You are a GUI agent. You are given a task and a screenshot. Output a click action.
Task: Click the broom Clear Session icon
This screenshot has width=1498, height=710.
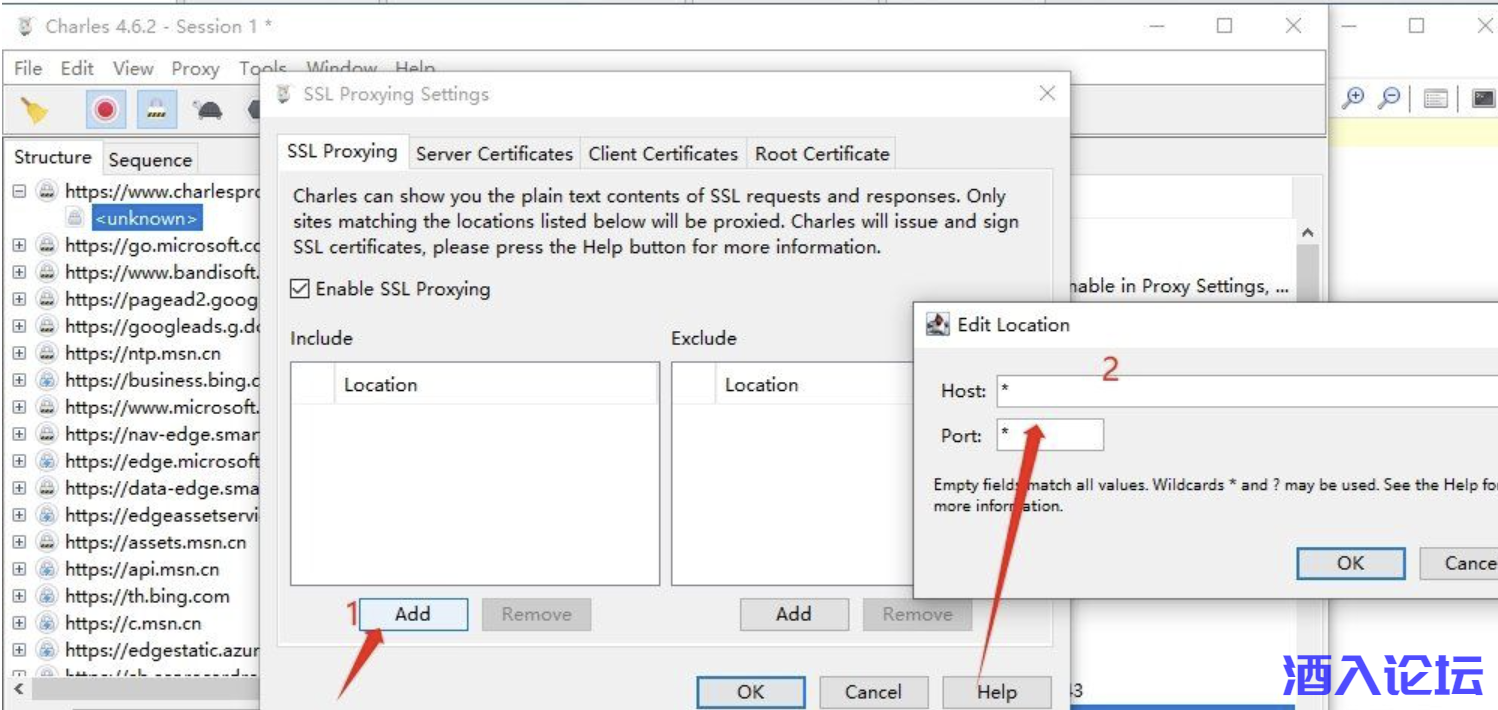point(35,109)
